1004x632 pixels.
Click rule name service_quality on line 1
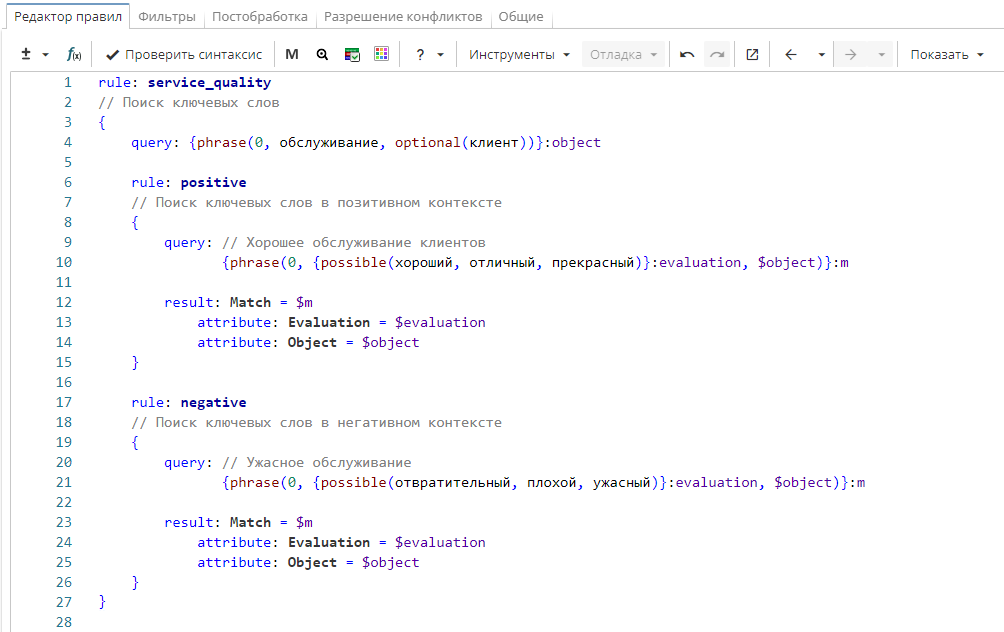point(209,83)
